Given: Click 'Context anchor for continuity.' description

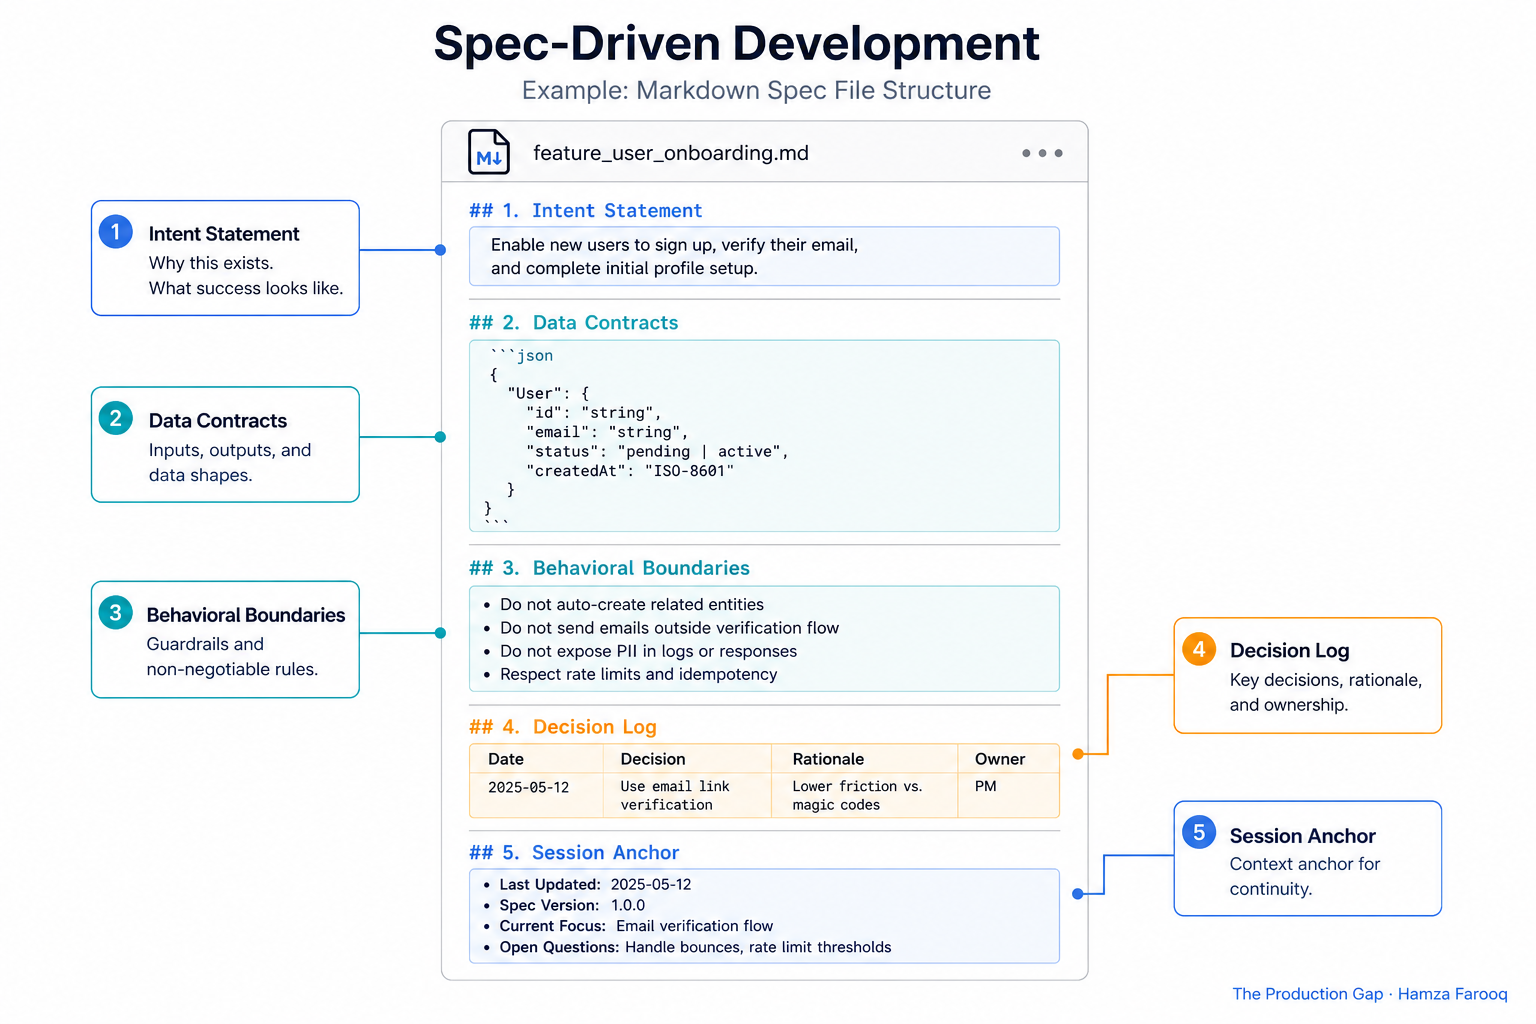Looking at the screenshot, I should (x=1305, y=876).
